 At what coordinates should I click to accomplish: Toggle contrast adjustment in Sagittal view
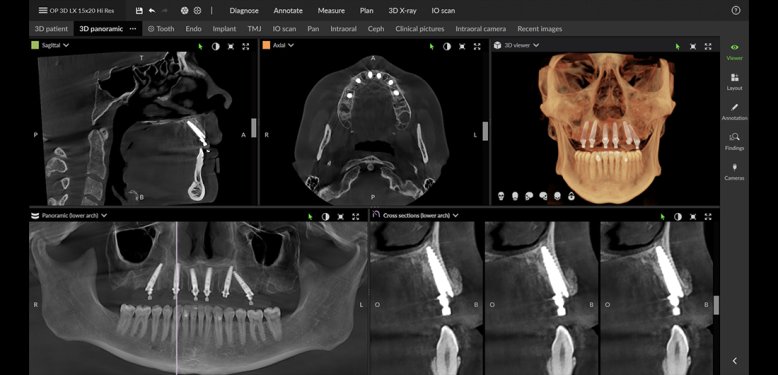[x=215, y=46]
